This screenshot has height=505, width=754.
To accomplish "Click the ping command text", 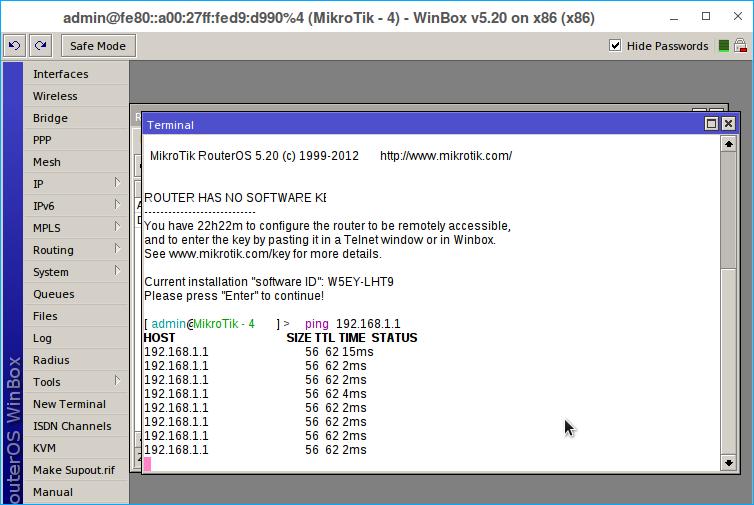I will pyautogui.click(x=316, y=324).
